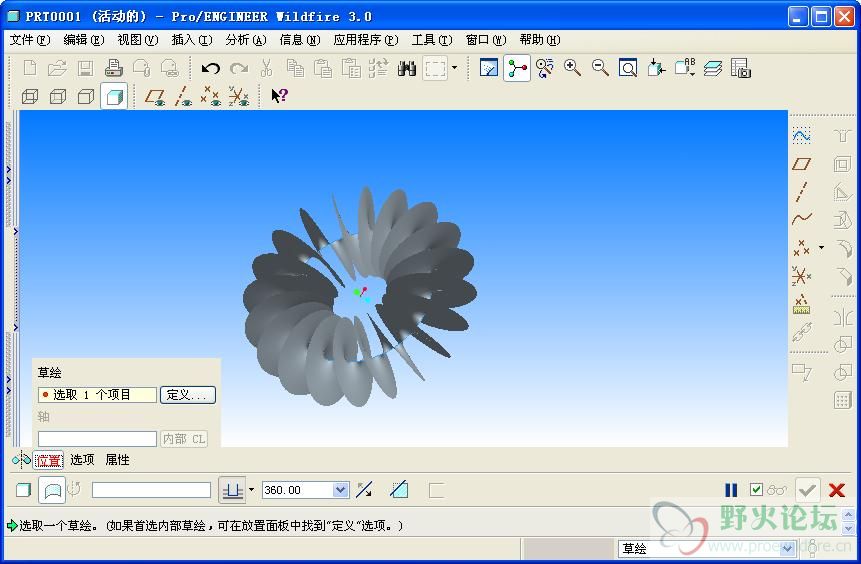Click the Datum Axis tool
861x564 pixels.
[x=802, y=192]
